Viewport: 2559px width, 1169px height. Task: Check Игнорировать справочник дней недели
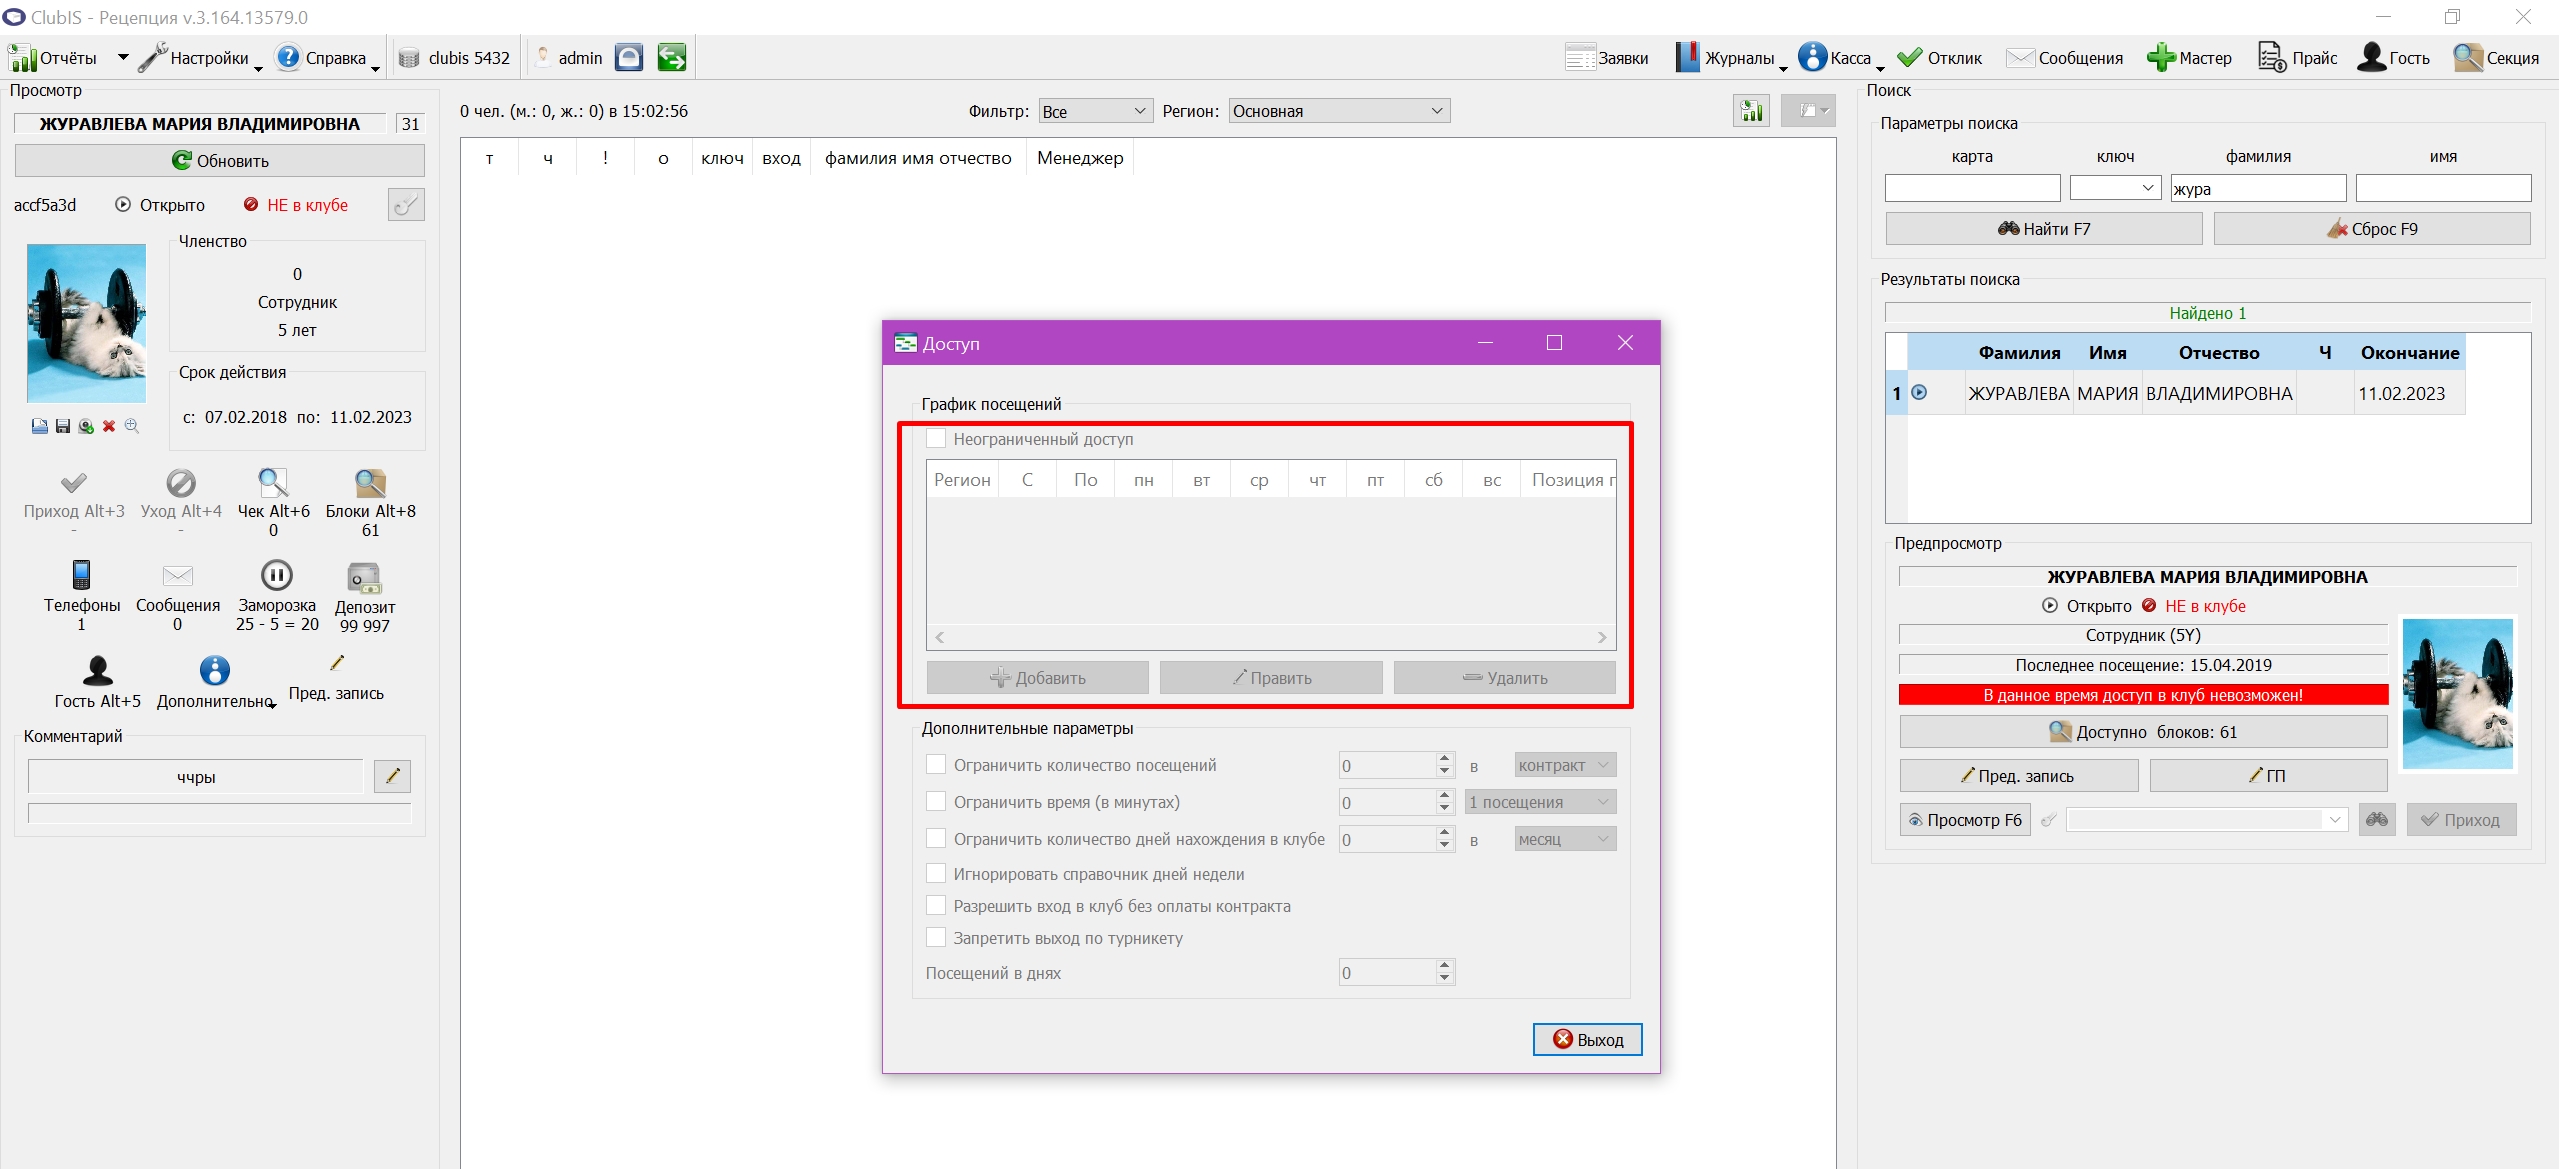click(x=936, y=873)
